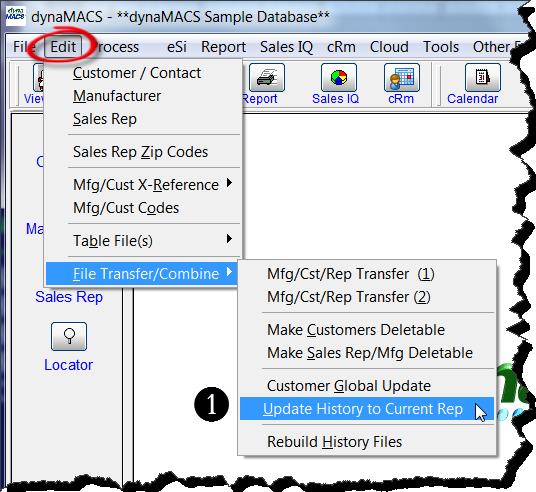This screenshot has height=492, width=536.
Task: Open the Tools menu
Action: tap(441, 47)
